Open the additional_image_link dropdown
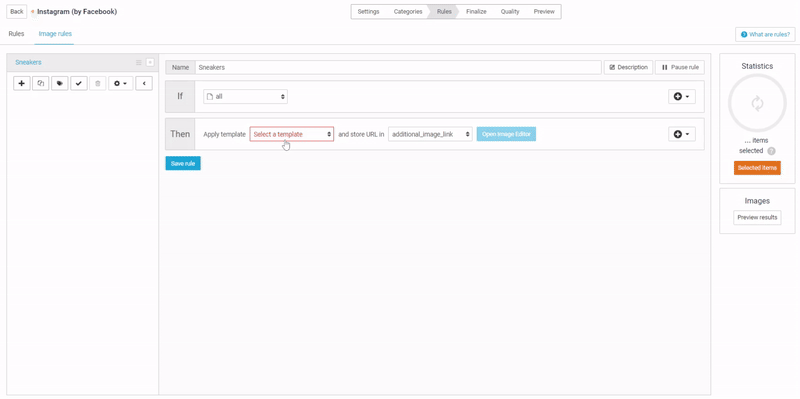The image size is (800, 399). coord(430,134)
